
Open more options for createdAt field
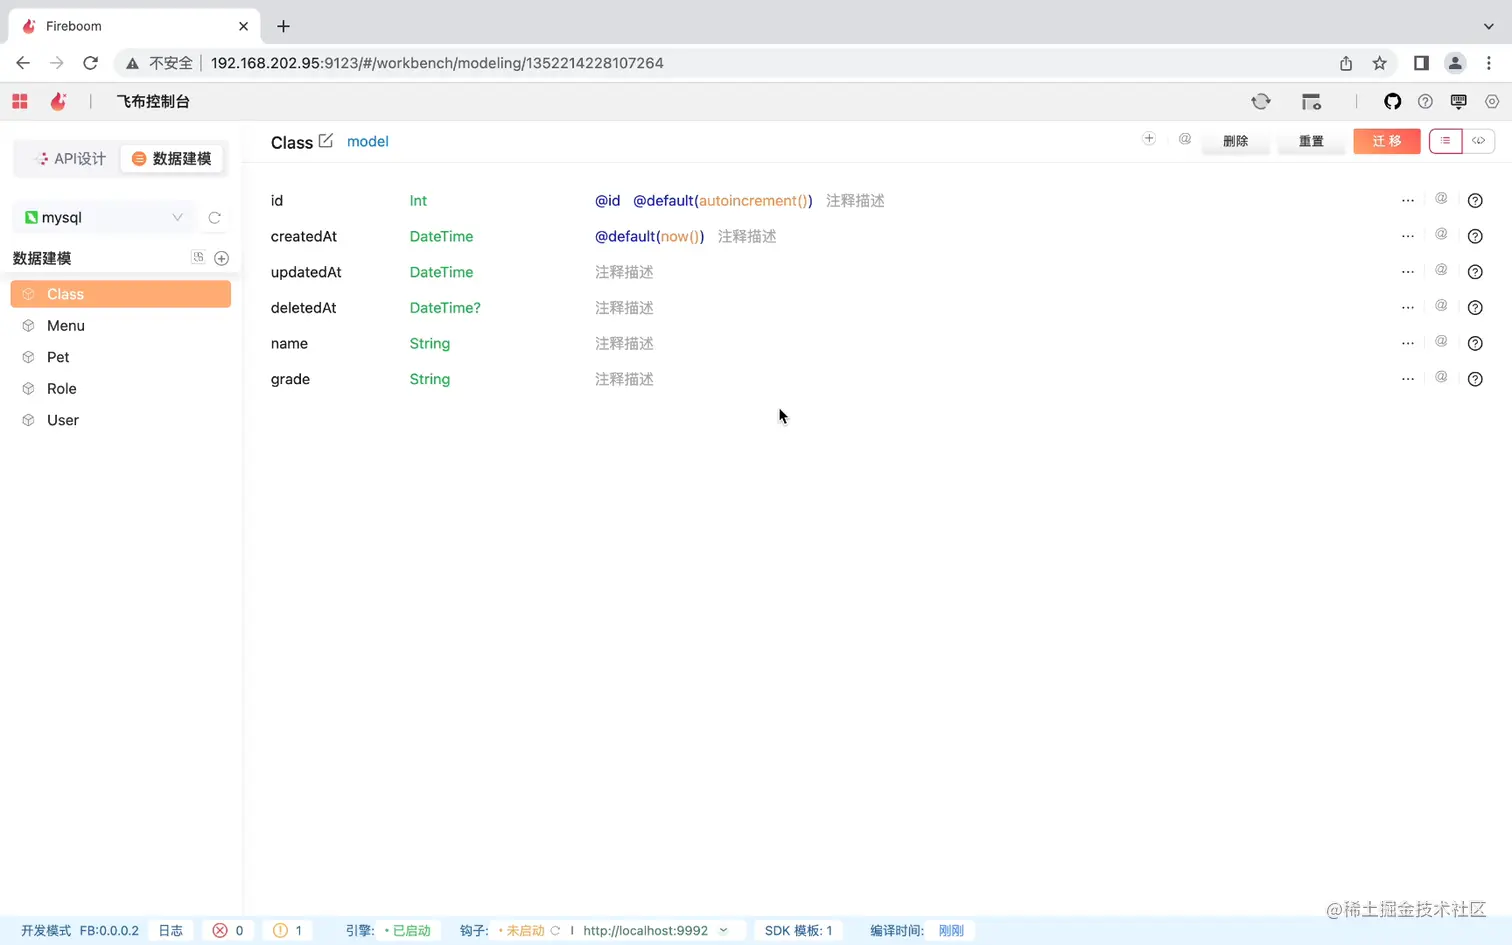point(1408,236)
